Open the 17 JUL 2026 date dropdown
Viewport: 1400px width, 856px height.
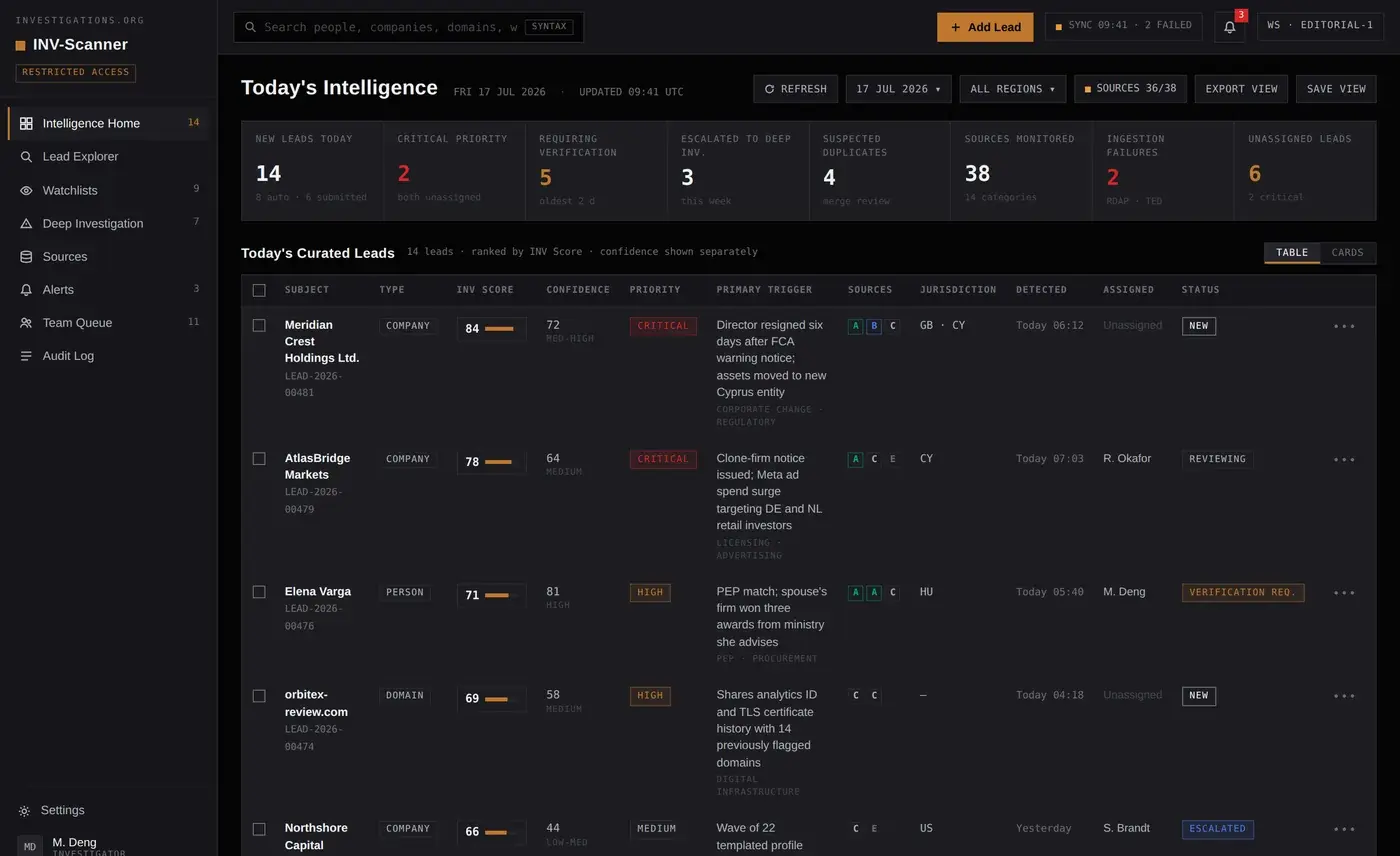point(898,89)
